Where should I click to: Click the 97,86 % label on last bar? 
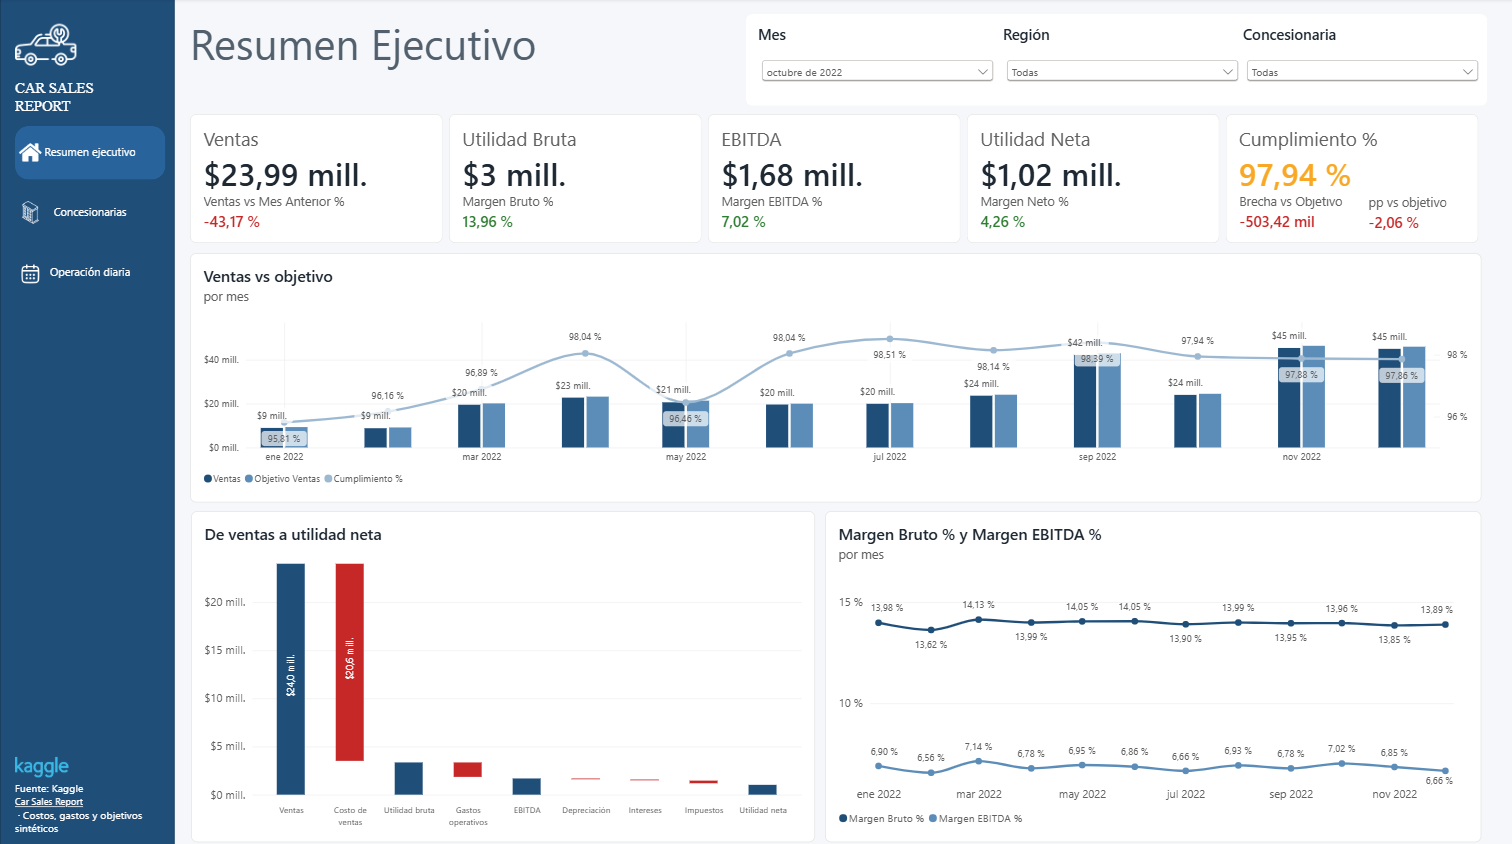pos(1402,376)
